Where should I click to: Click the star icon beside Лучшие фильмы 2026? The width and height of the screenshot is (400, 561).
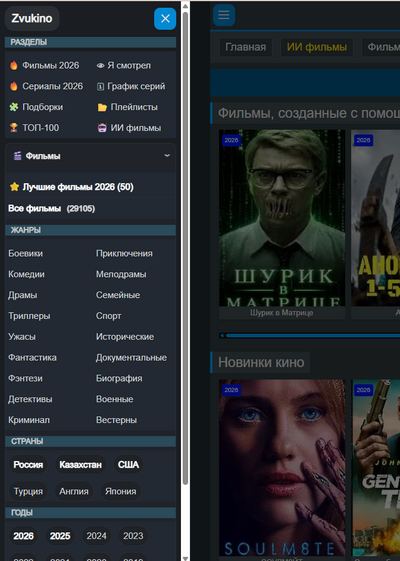15,187
